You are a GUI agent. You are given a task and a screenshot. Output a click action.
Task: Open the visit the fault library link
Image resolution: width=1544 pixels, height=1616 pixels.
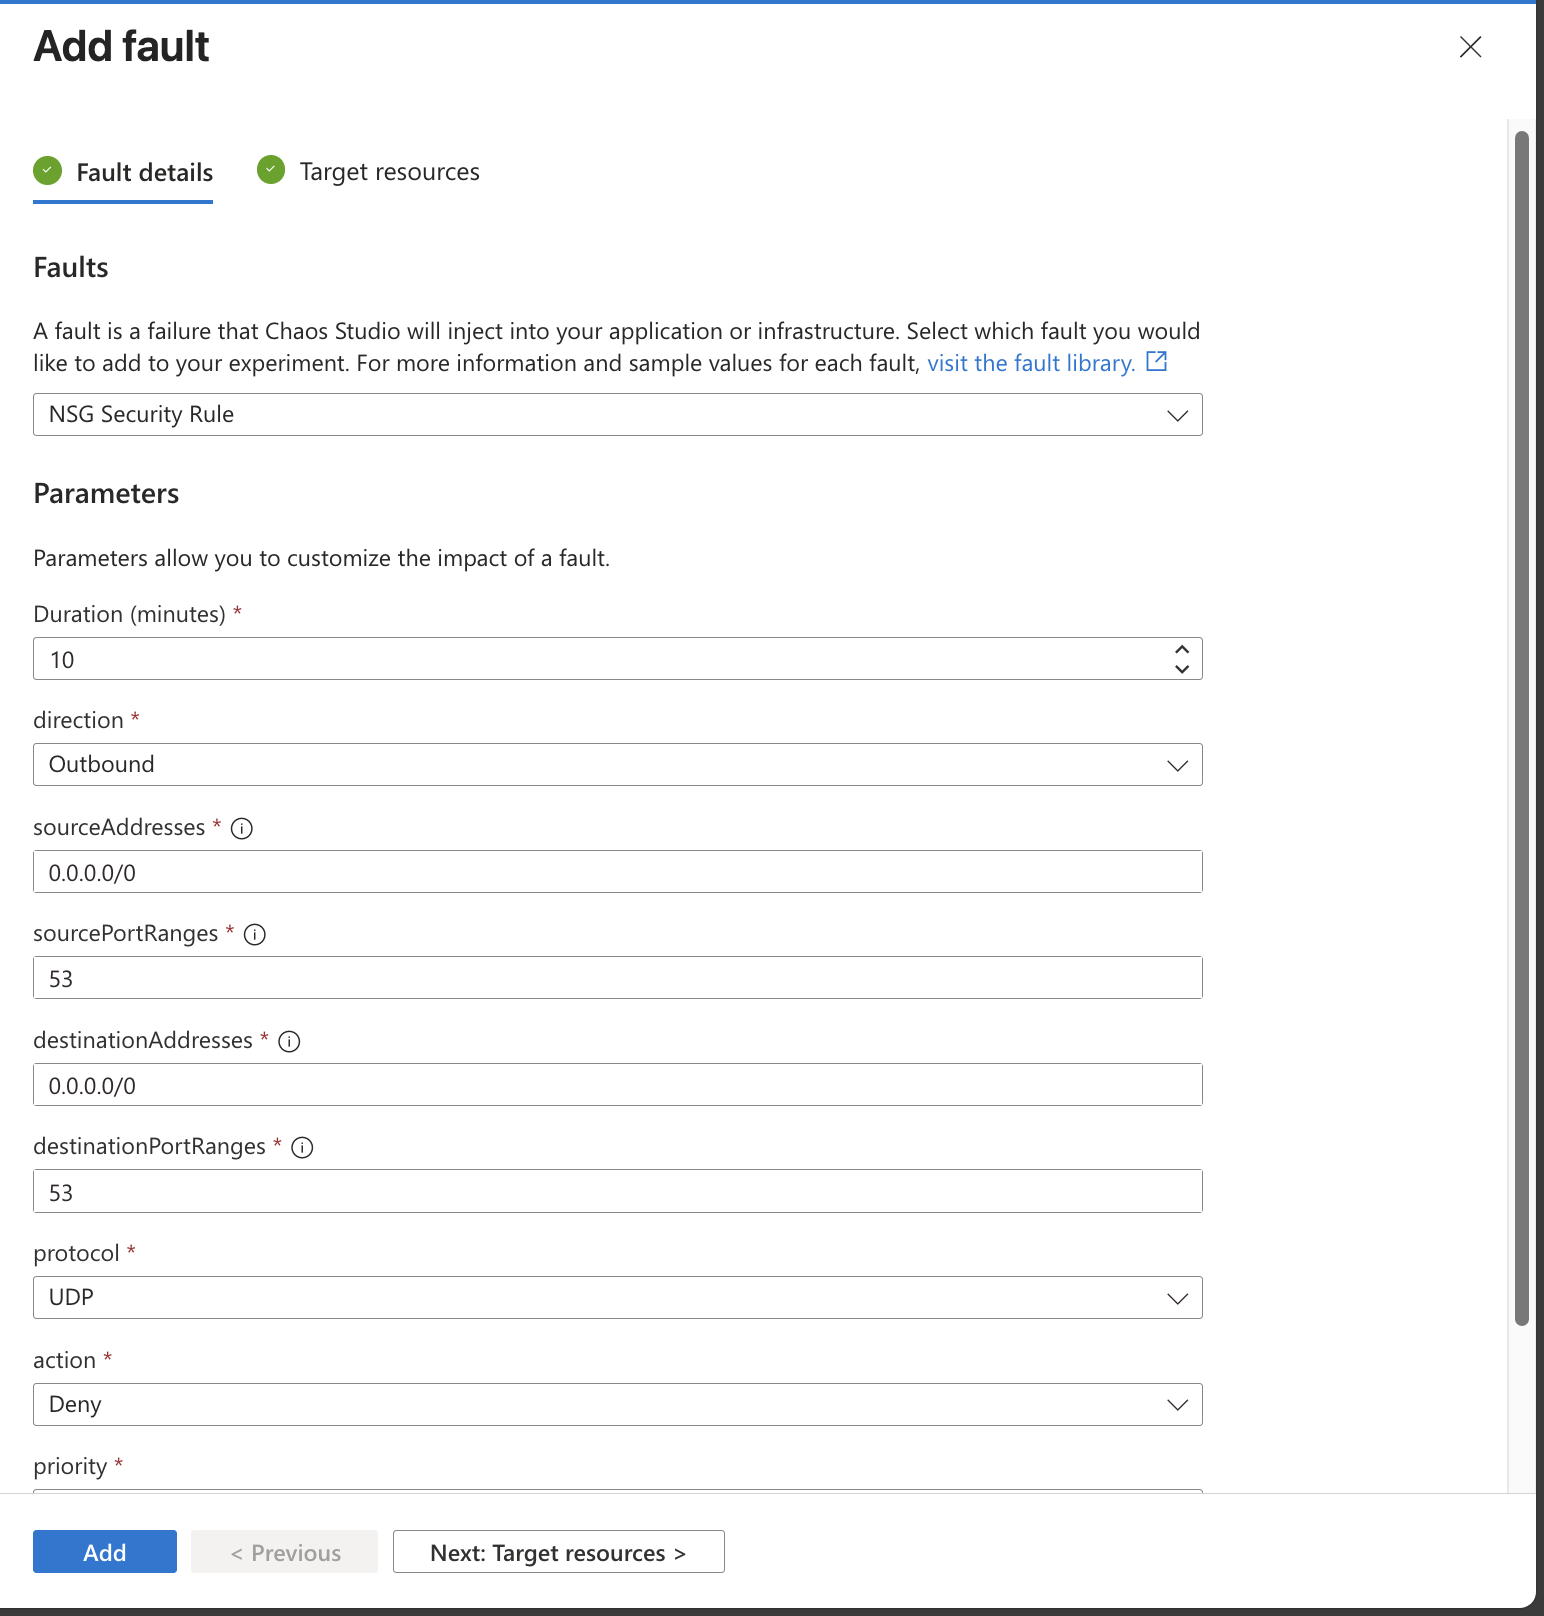pos(1030,363)
